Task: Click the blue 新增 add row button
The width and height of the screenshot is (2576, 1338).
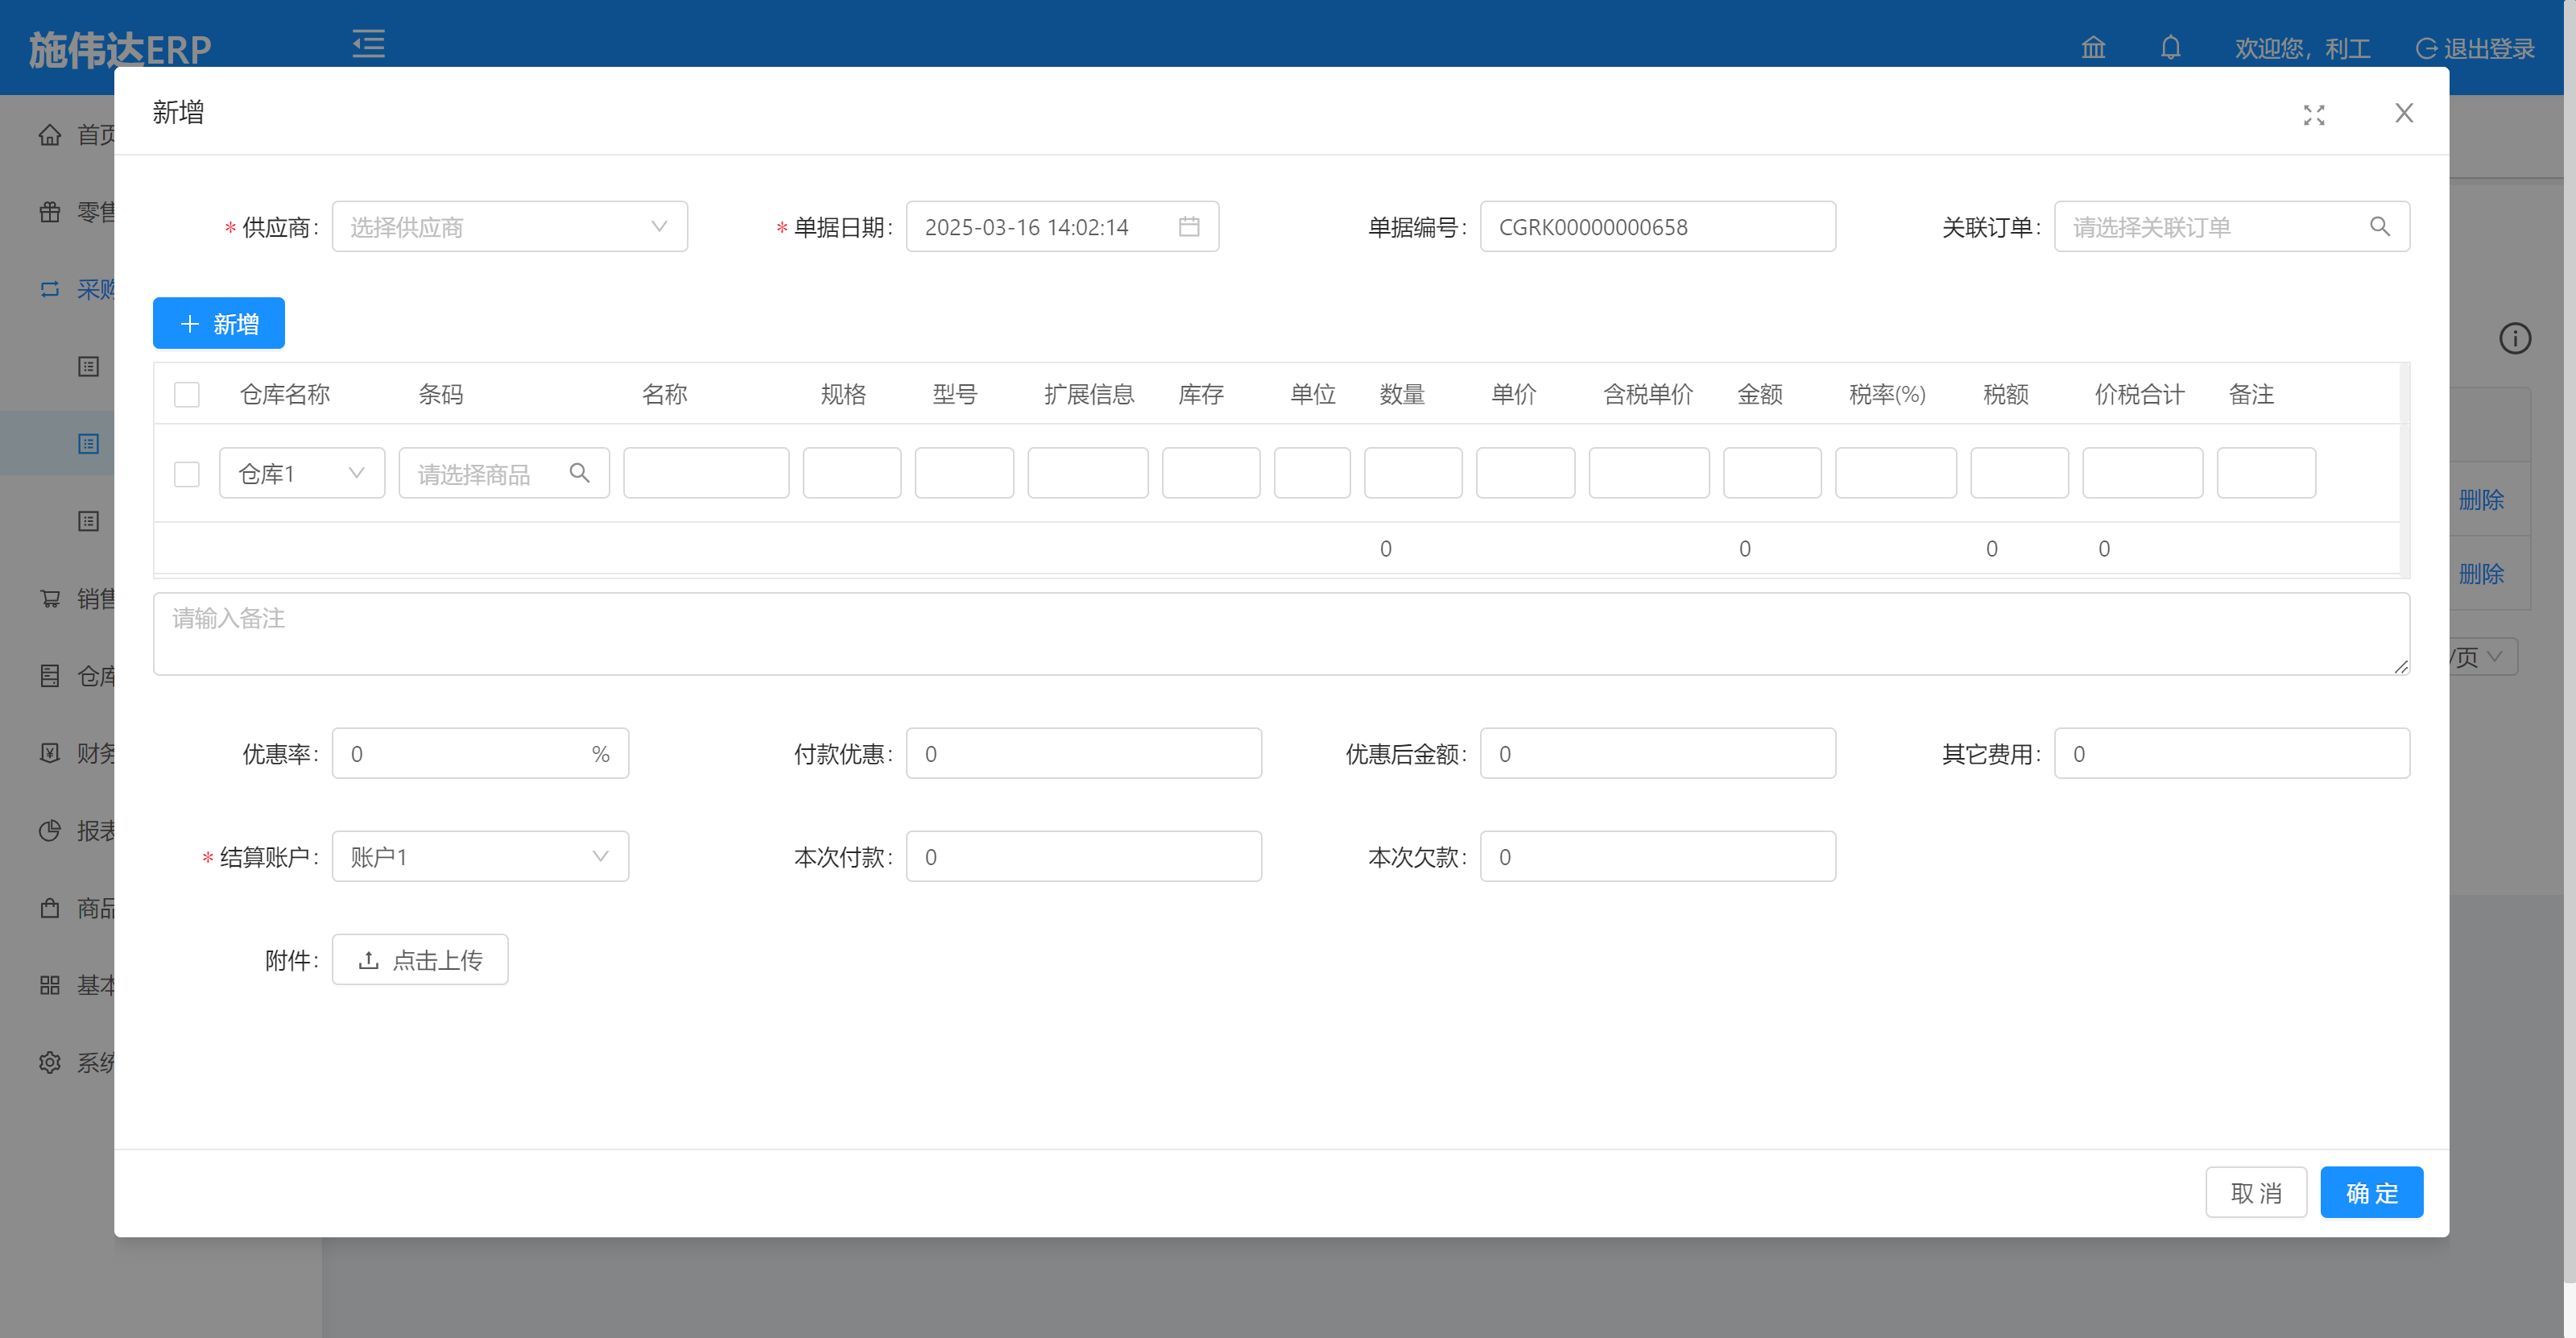Action: (218, 324)
